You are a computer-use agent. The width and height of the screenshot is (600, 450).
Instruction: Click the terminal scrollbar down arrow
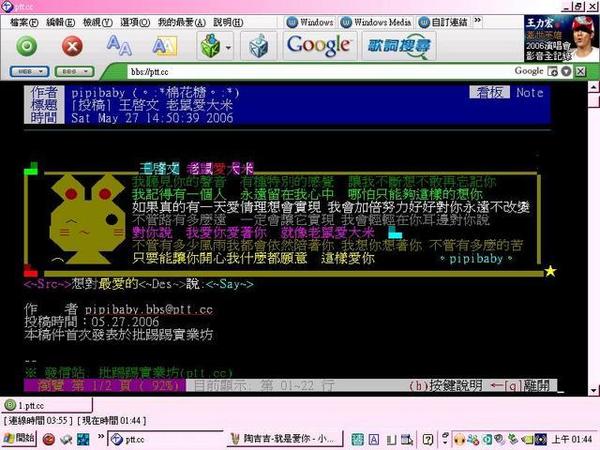tap(593, 390)
